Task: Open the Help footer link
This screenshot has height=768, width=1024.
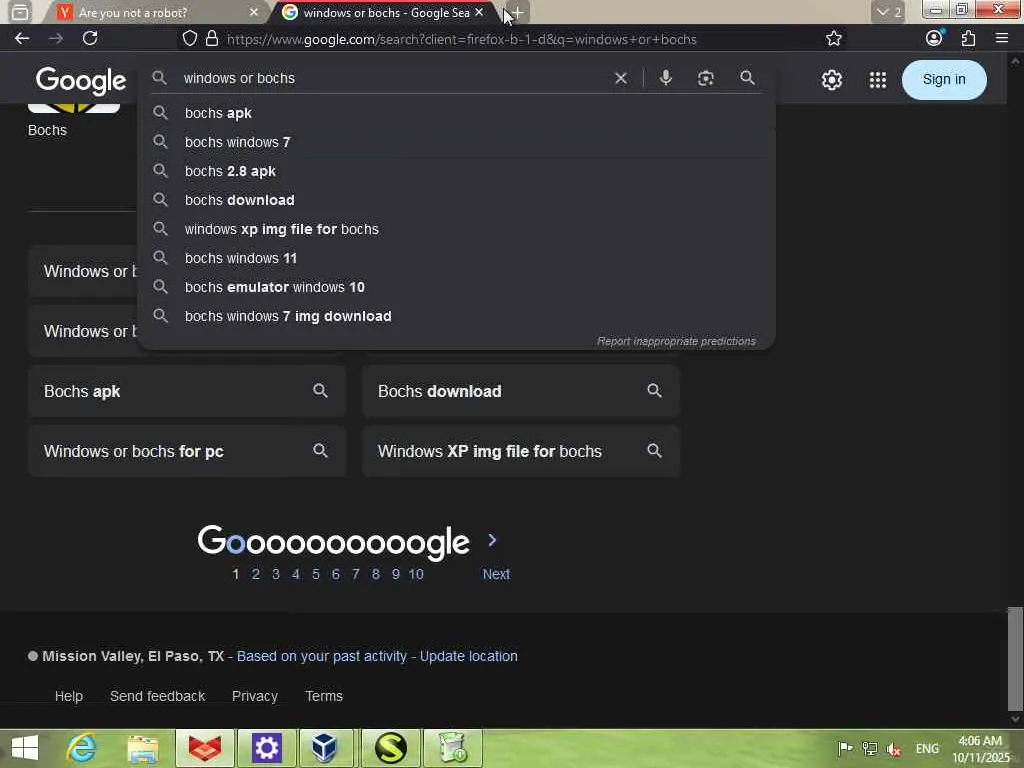Action: pos(69,696)
